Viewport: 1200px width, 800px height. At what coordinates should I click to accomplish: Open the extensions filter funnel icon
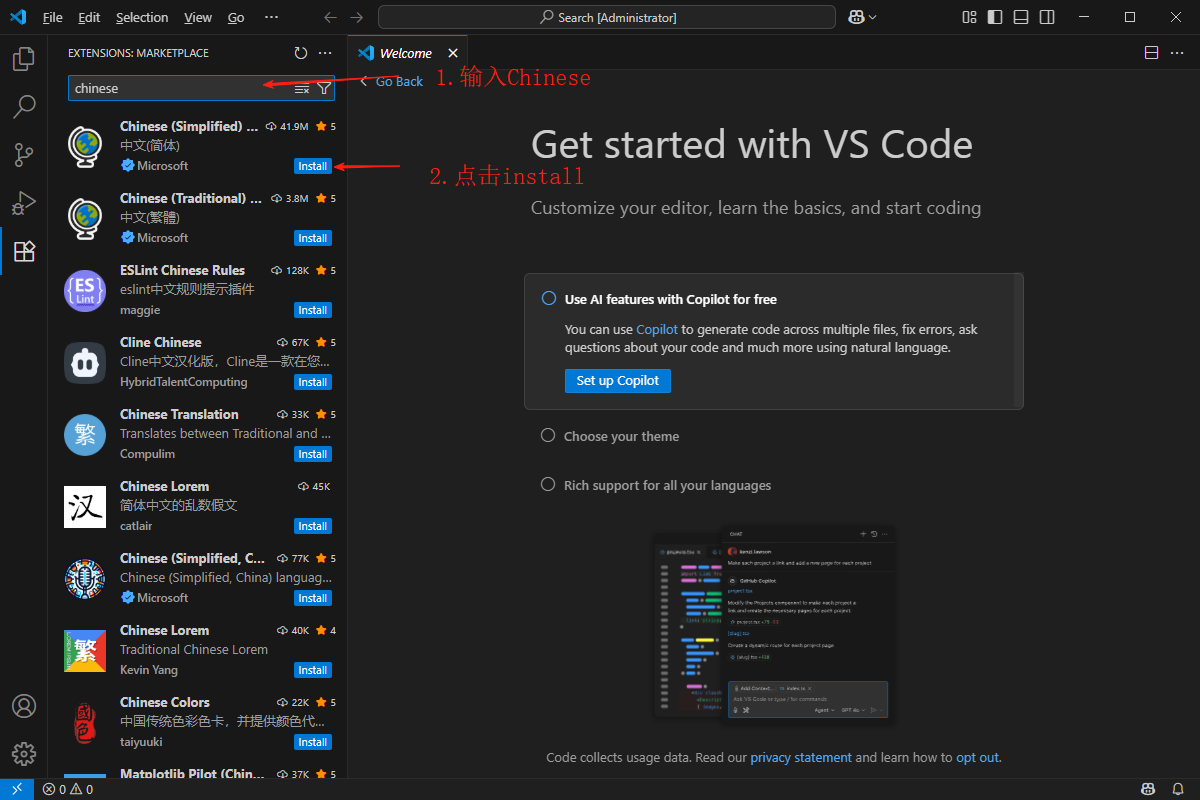(x=324, y=89)
